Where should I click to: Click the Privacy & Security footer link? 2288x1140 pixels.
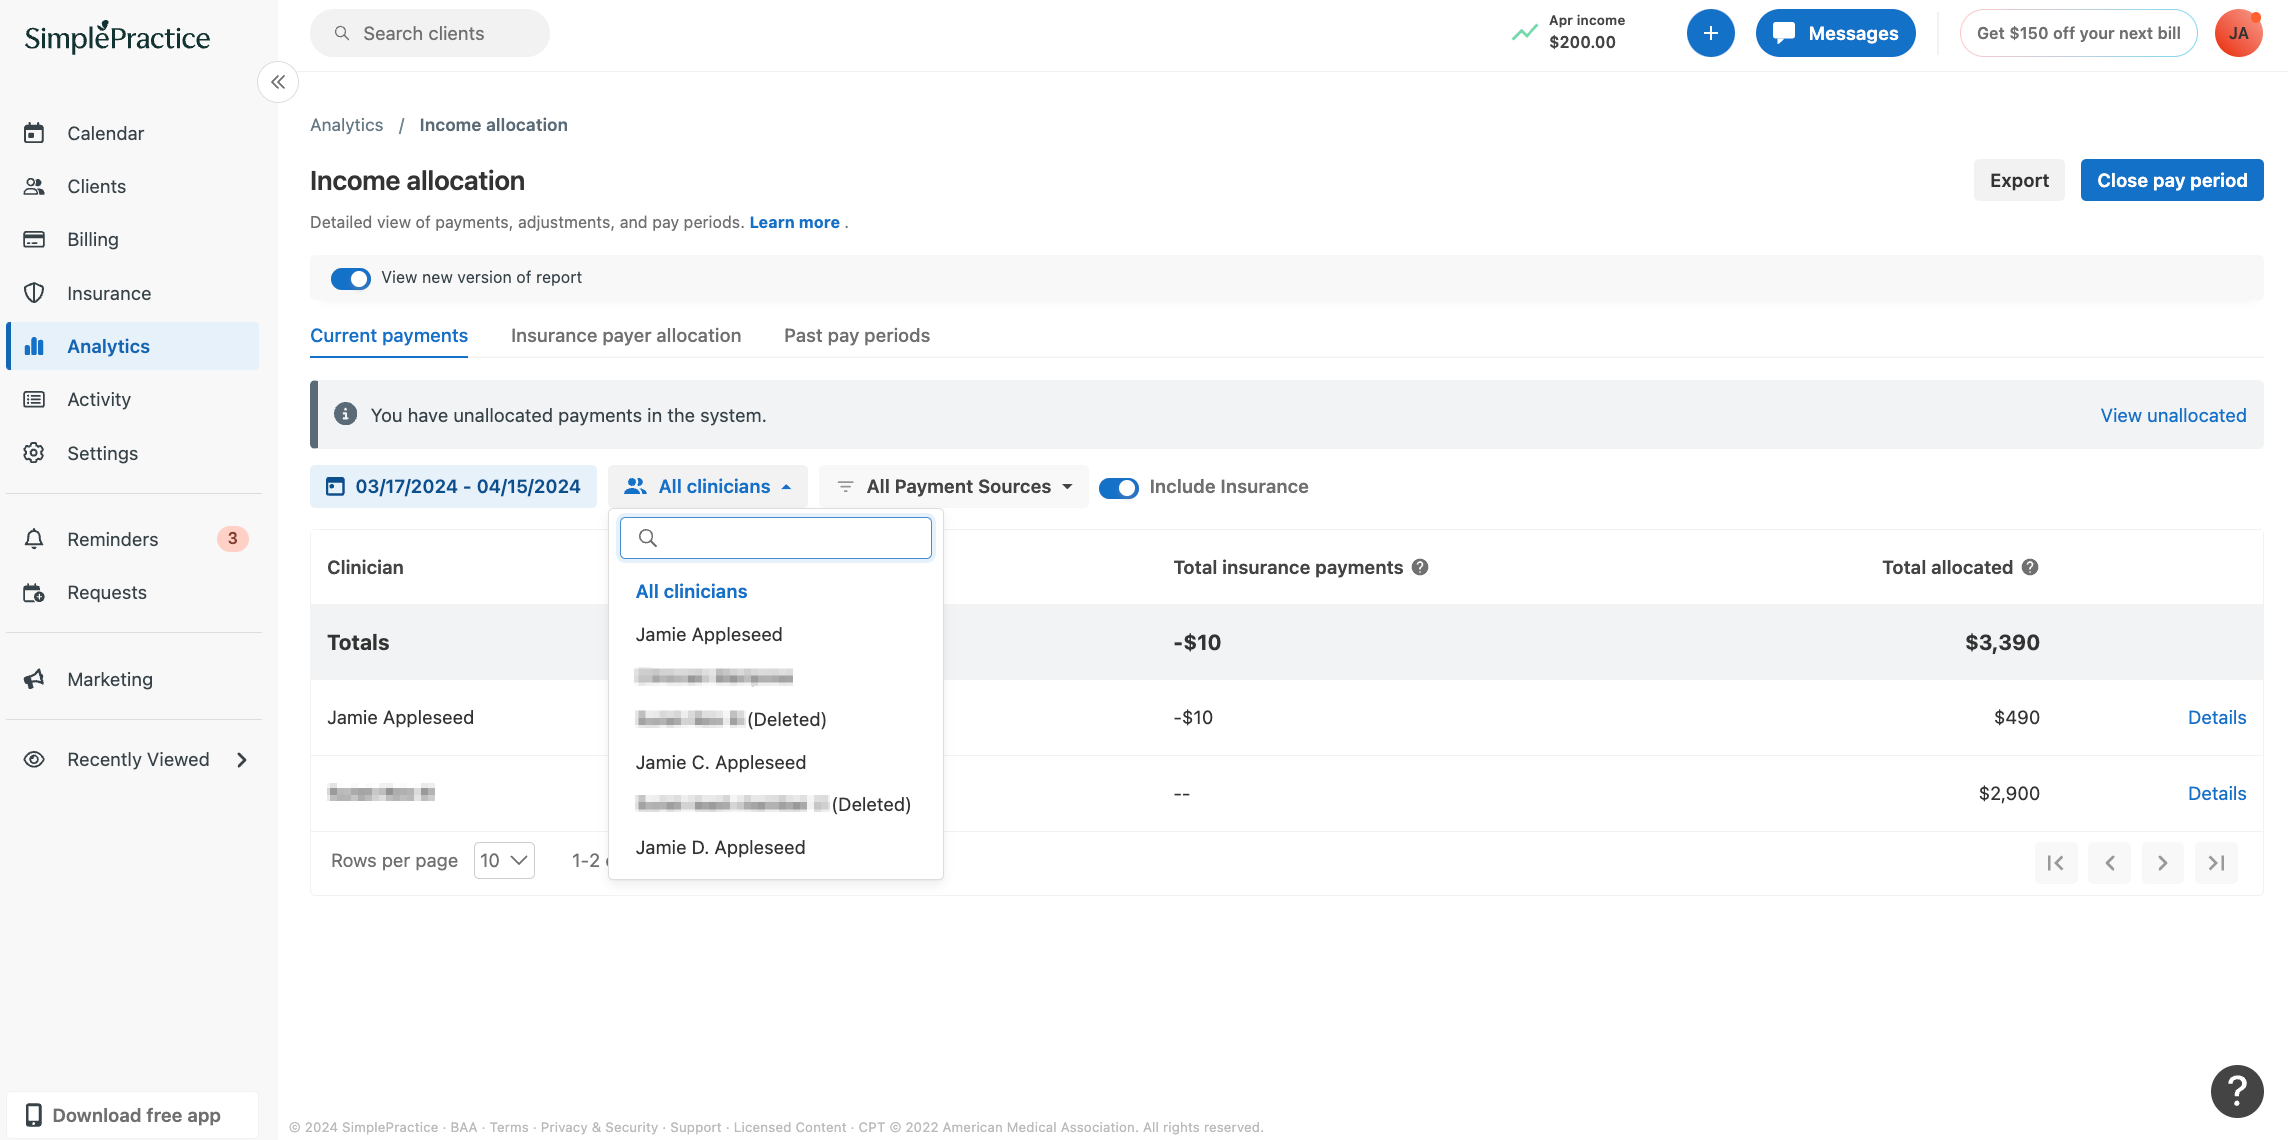[x=599, y=1127]
